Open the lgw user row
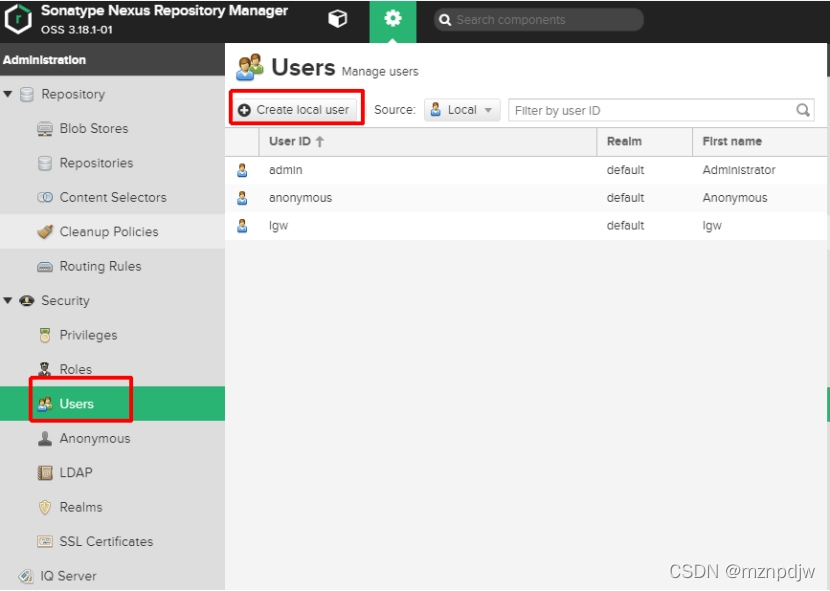Screen dimensions: 830x591 [x=526, y=226]
